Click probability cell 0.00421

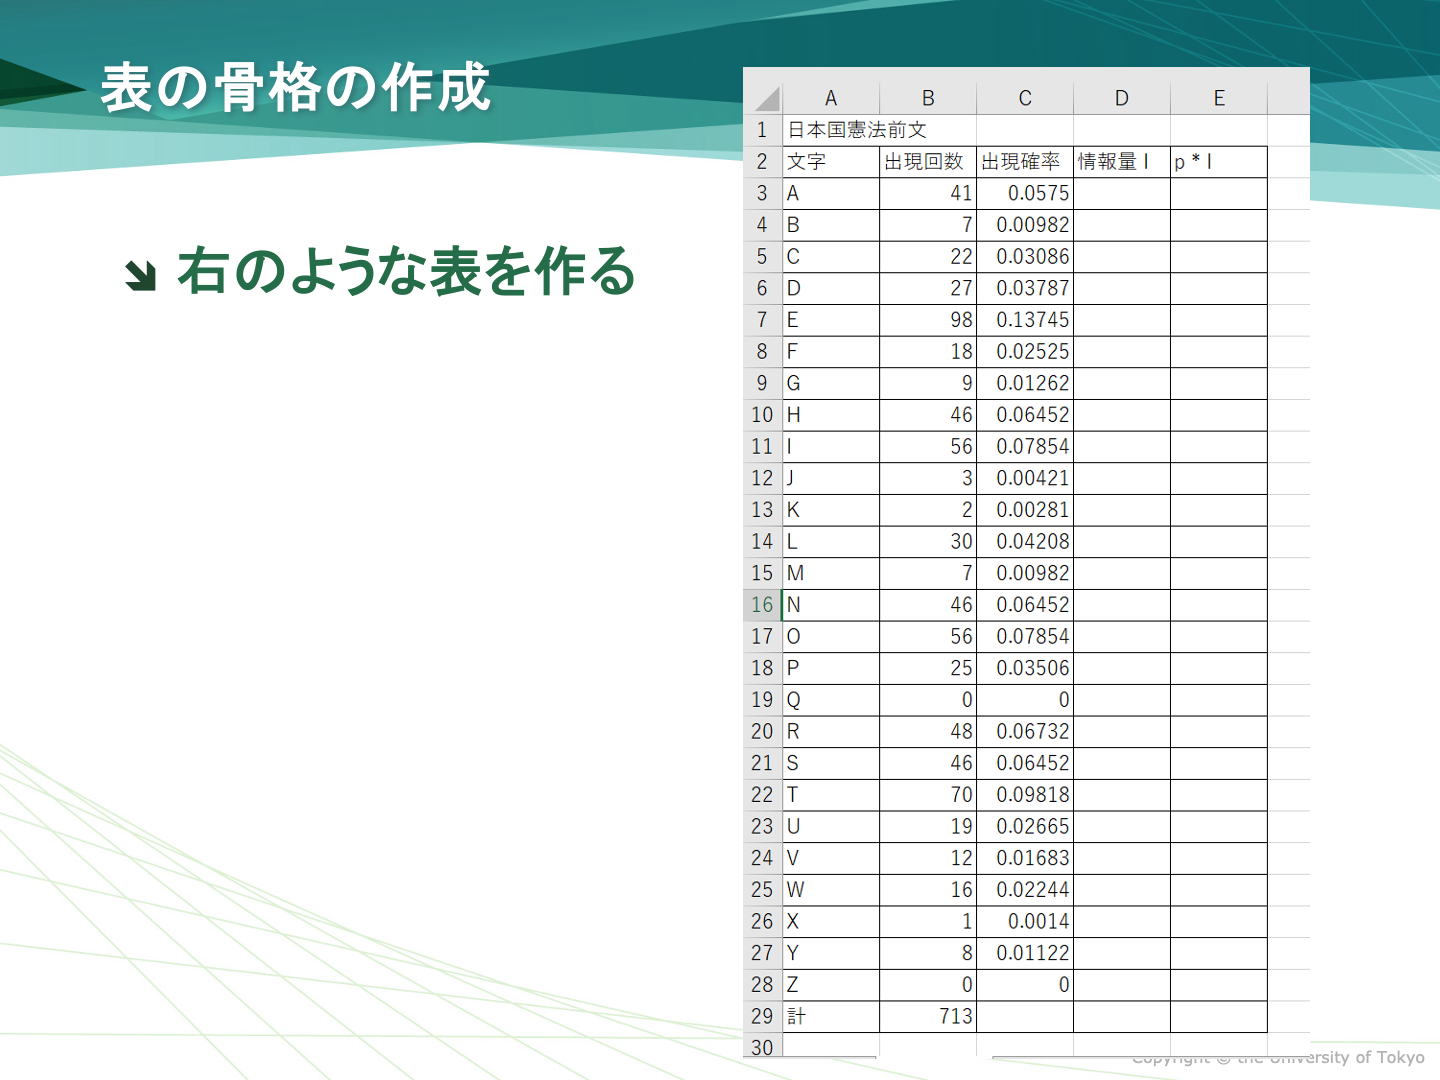point(1025,478)
